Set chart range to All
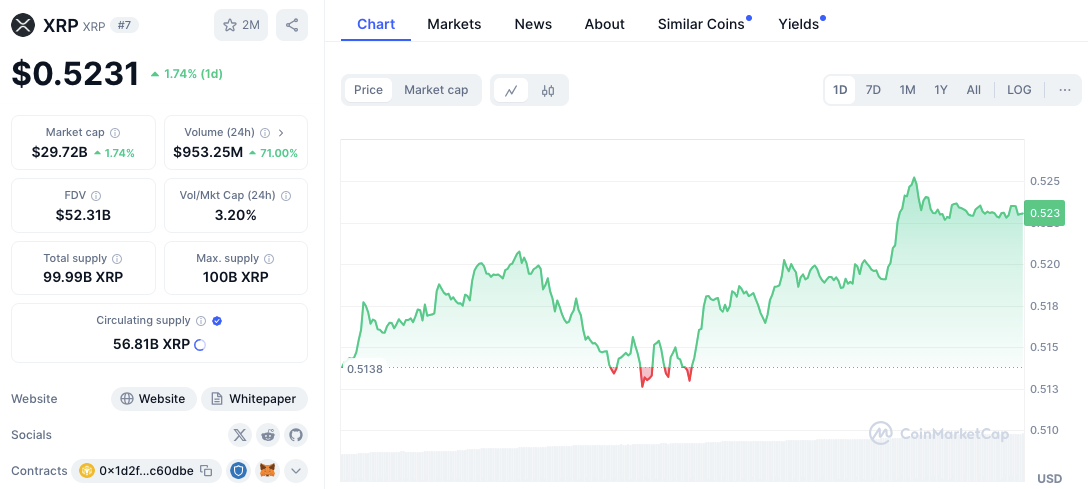 pos(974,90)
